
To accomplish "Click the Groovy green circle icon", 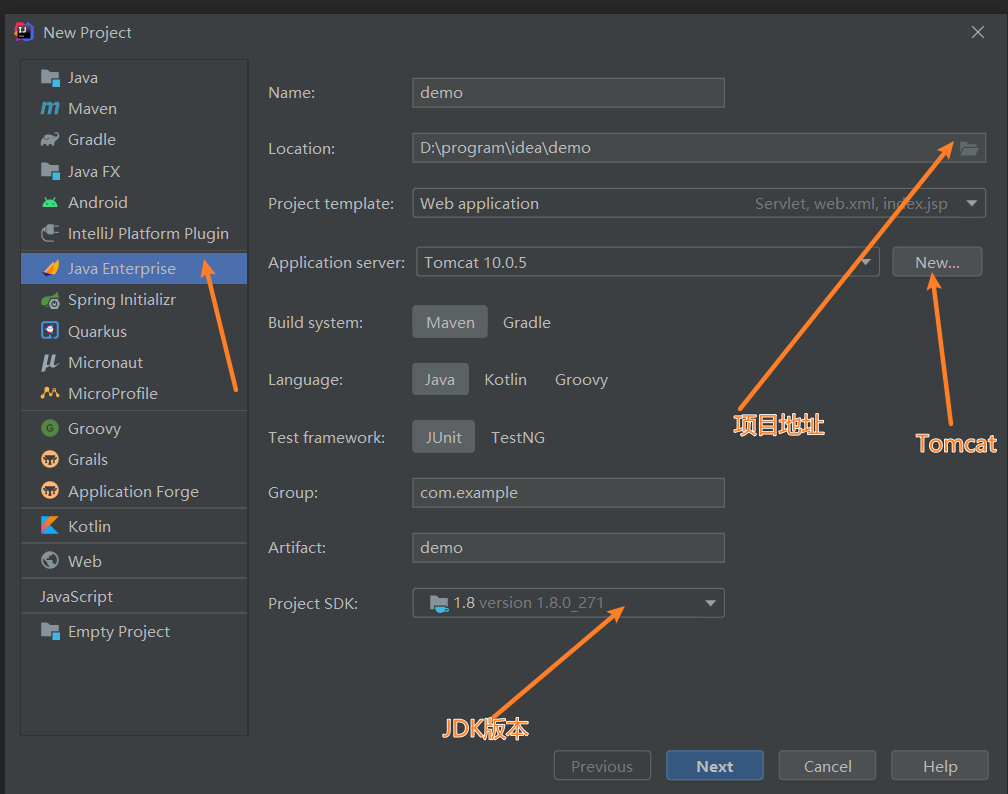I will 50,428.
